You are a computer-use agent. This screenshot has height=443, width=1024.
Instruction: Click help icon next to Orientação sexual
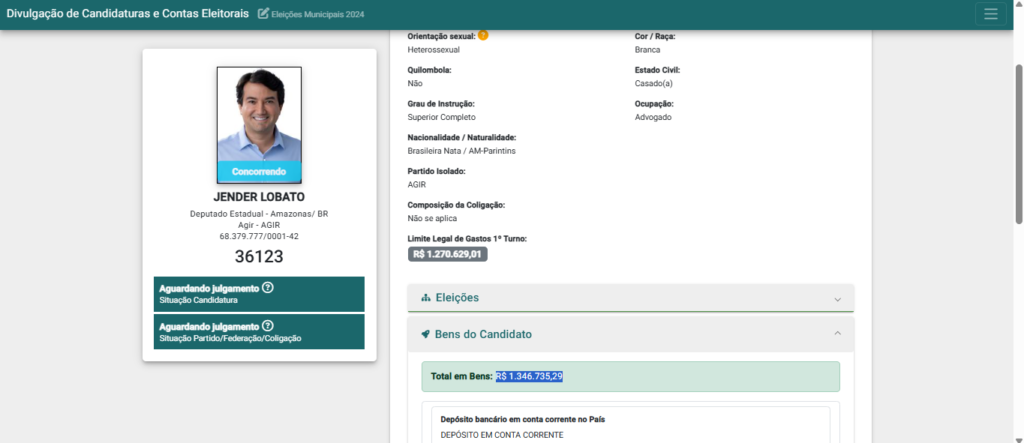point(483,35)
